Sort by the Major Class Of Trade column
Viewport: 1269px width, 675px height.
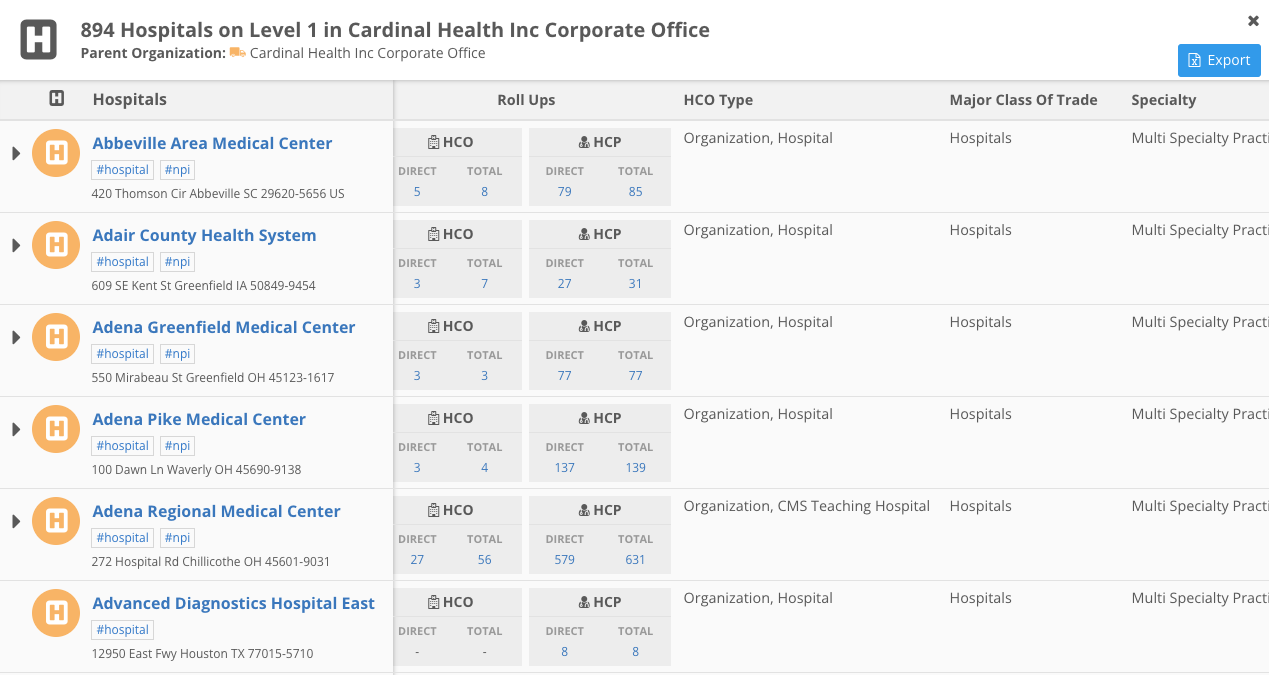click(1023, 100)
